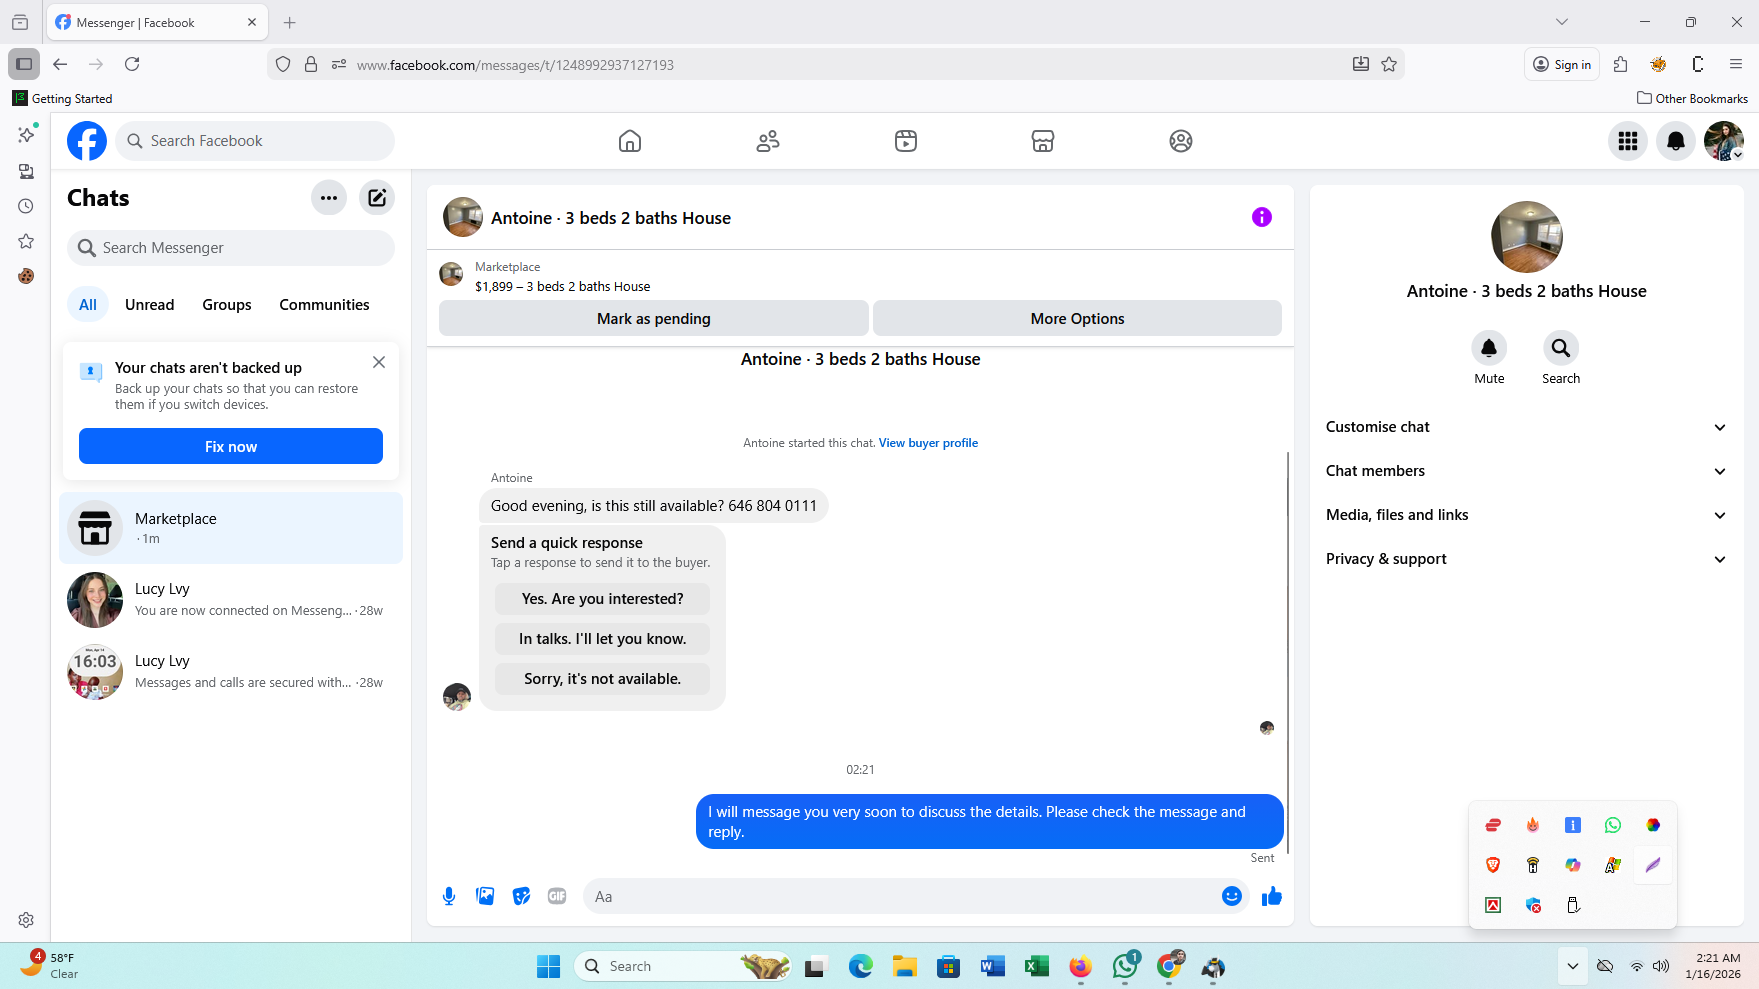The width and height of the screenshot is (1759, 989).
Task: Open WhatsApp from the taskbar
Action: click(1125, 966)
